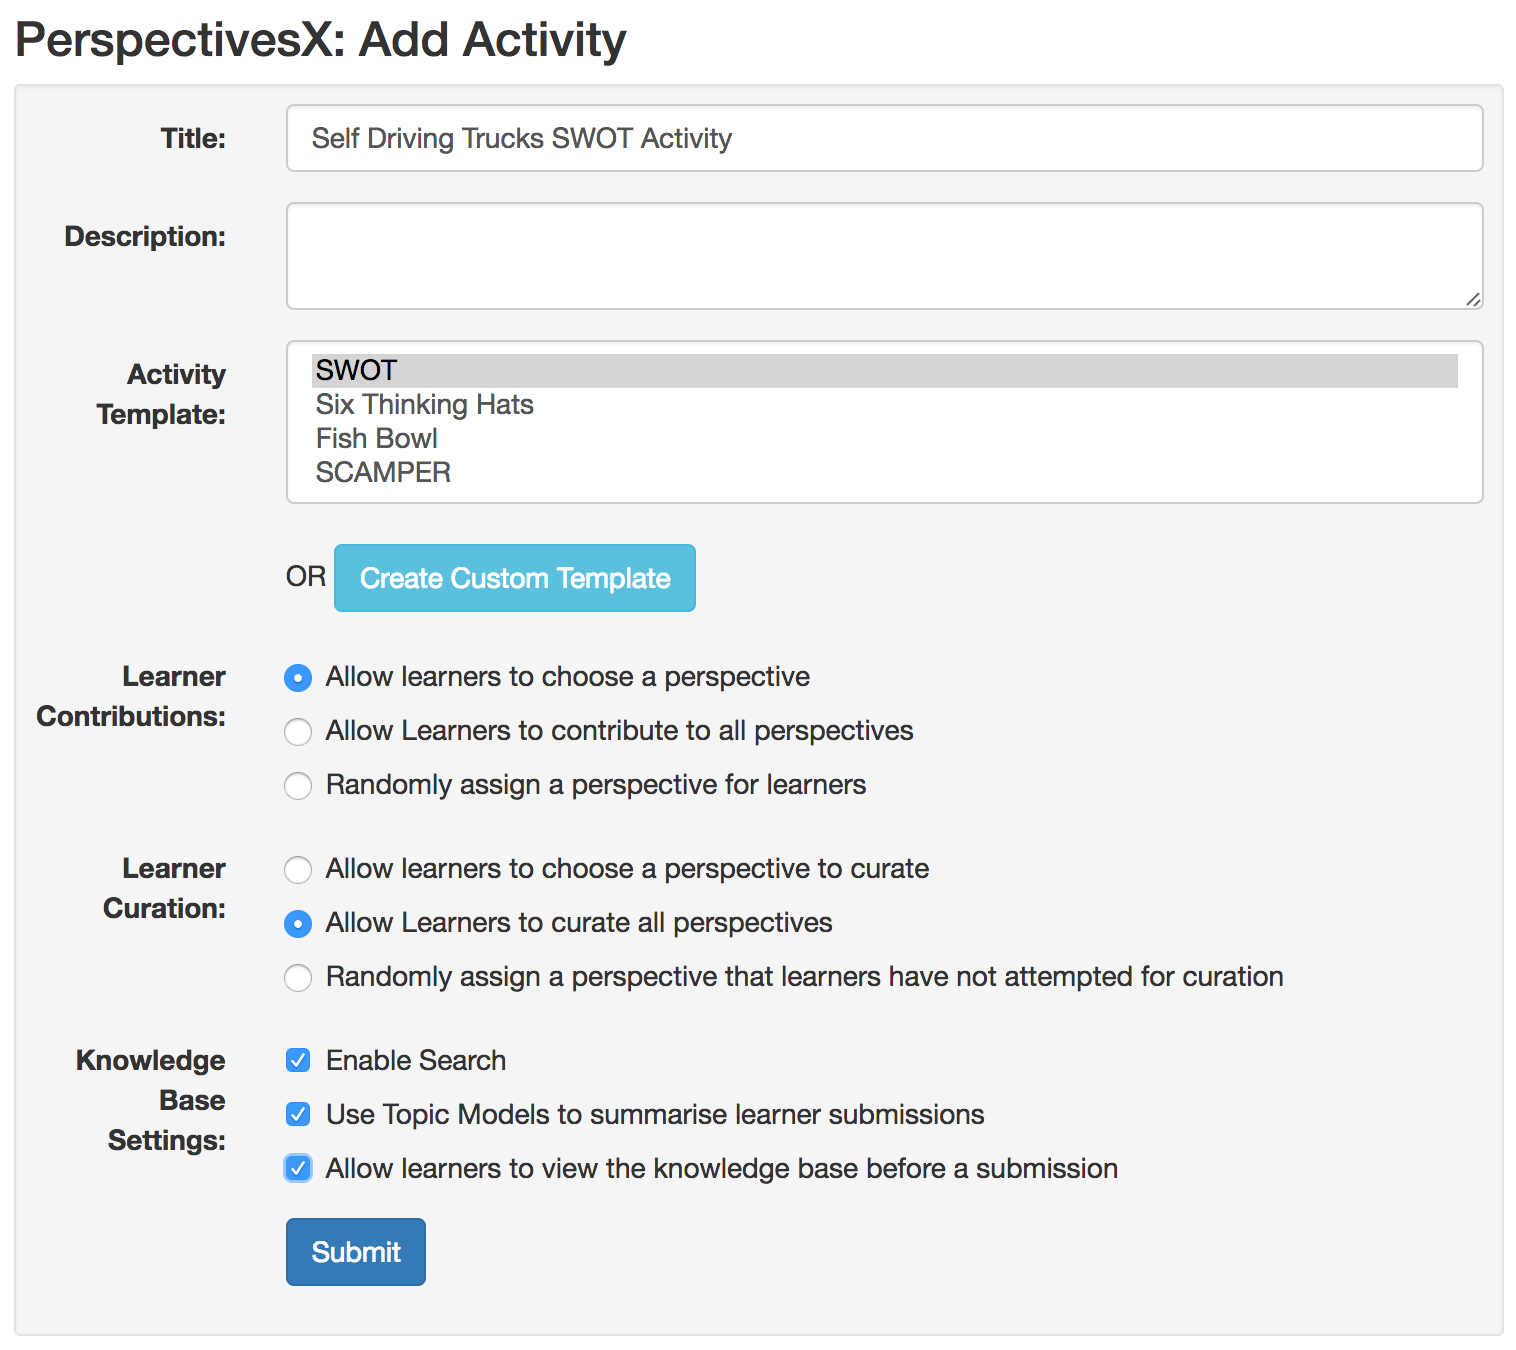Click the 'Enable Search' label text

tap(416, 1061)
